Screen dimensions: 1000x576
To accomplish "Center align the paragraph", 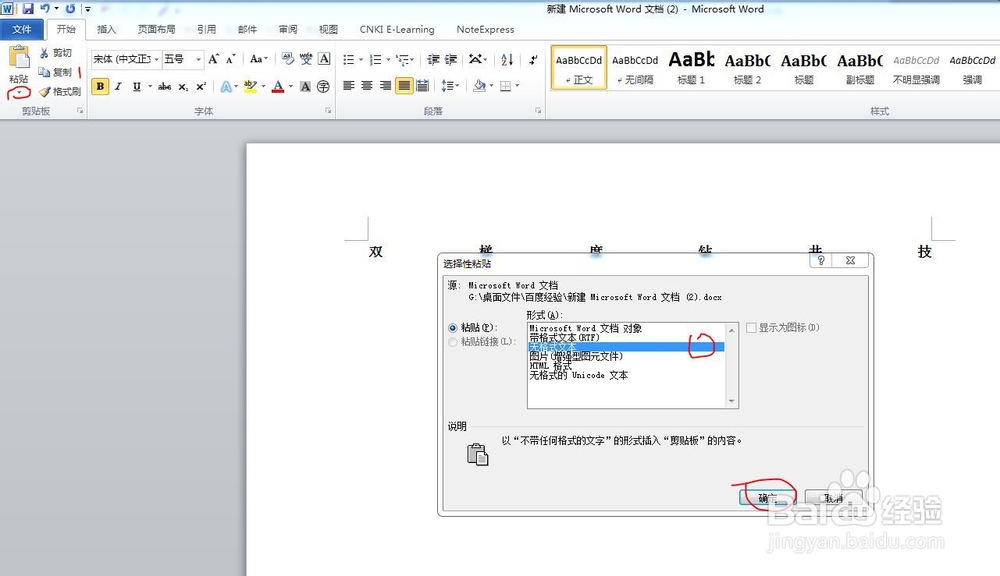I will [368, 84].
